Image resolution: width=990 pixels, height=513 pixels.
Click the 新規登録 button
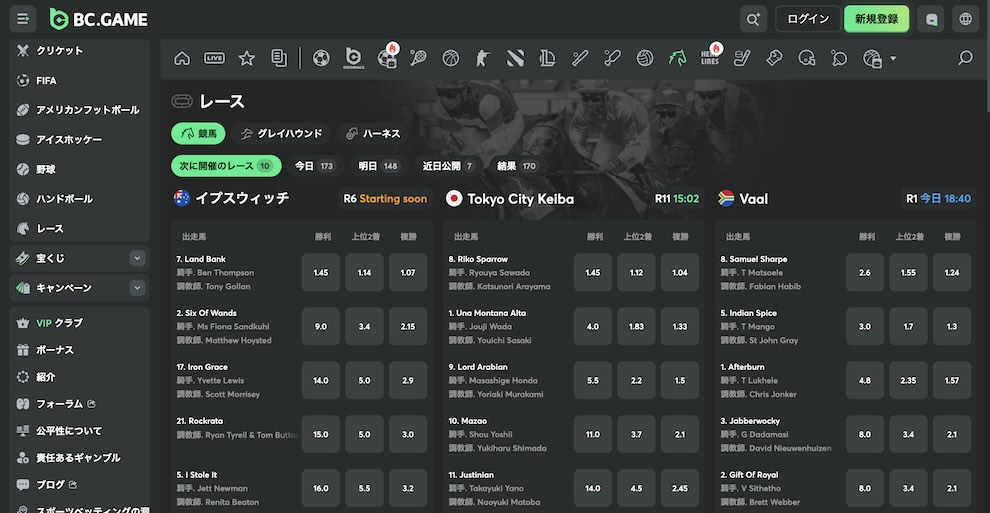pyautogui.click(x=876, y=19)
